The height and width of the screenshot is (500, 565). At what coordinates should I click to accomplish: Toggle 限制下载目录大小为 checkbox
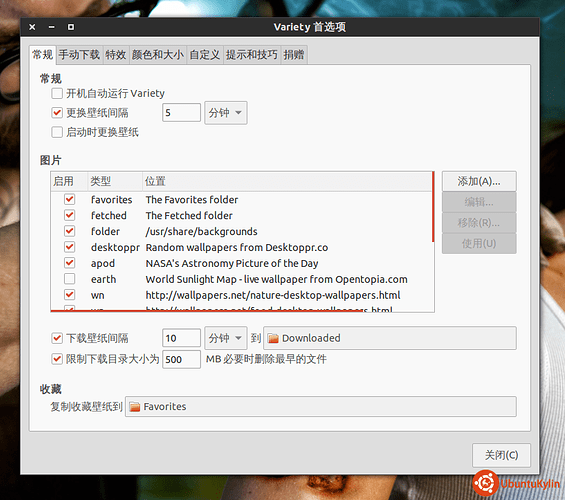(57, 359)
